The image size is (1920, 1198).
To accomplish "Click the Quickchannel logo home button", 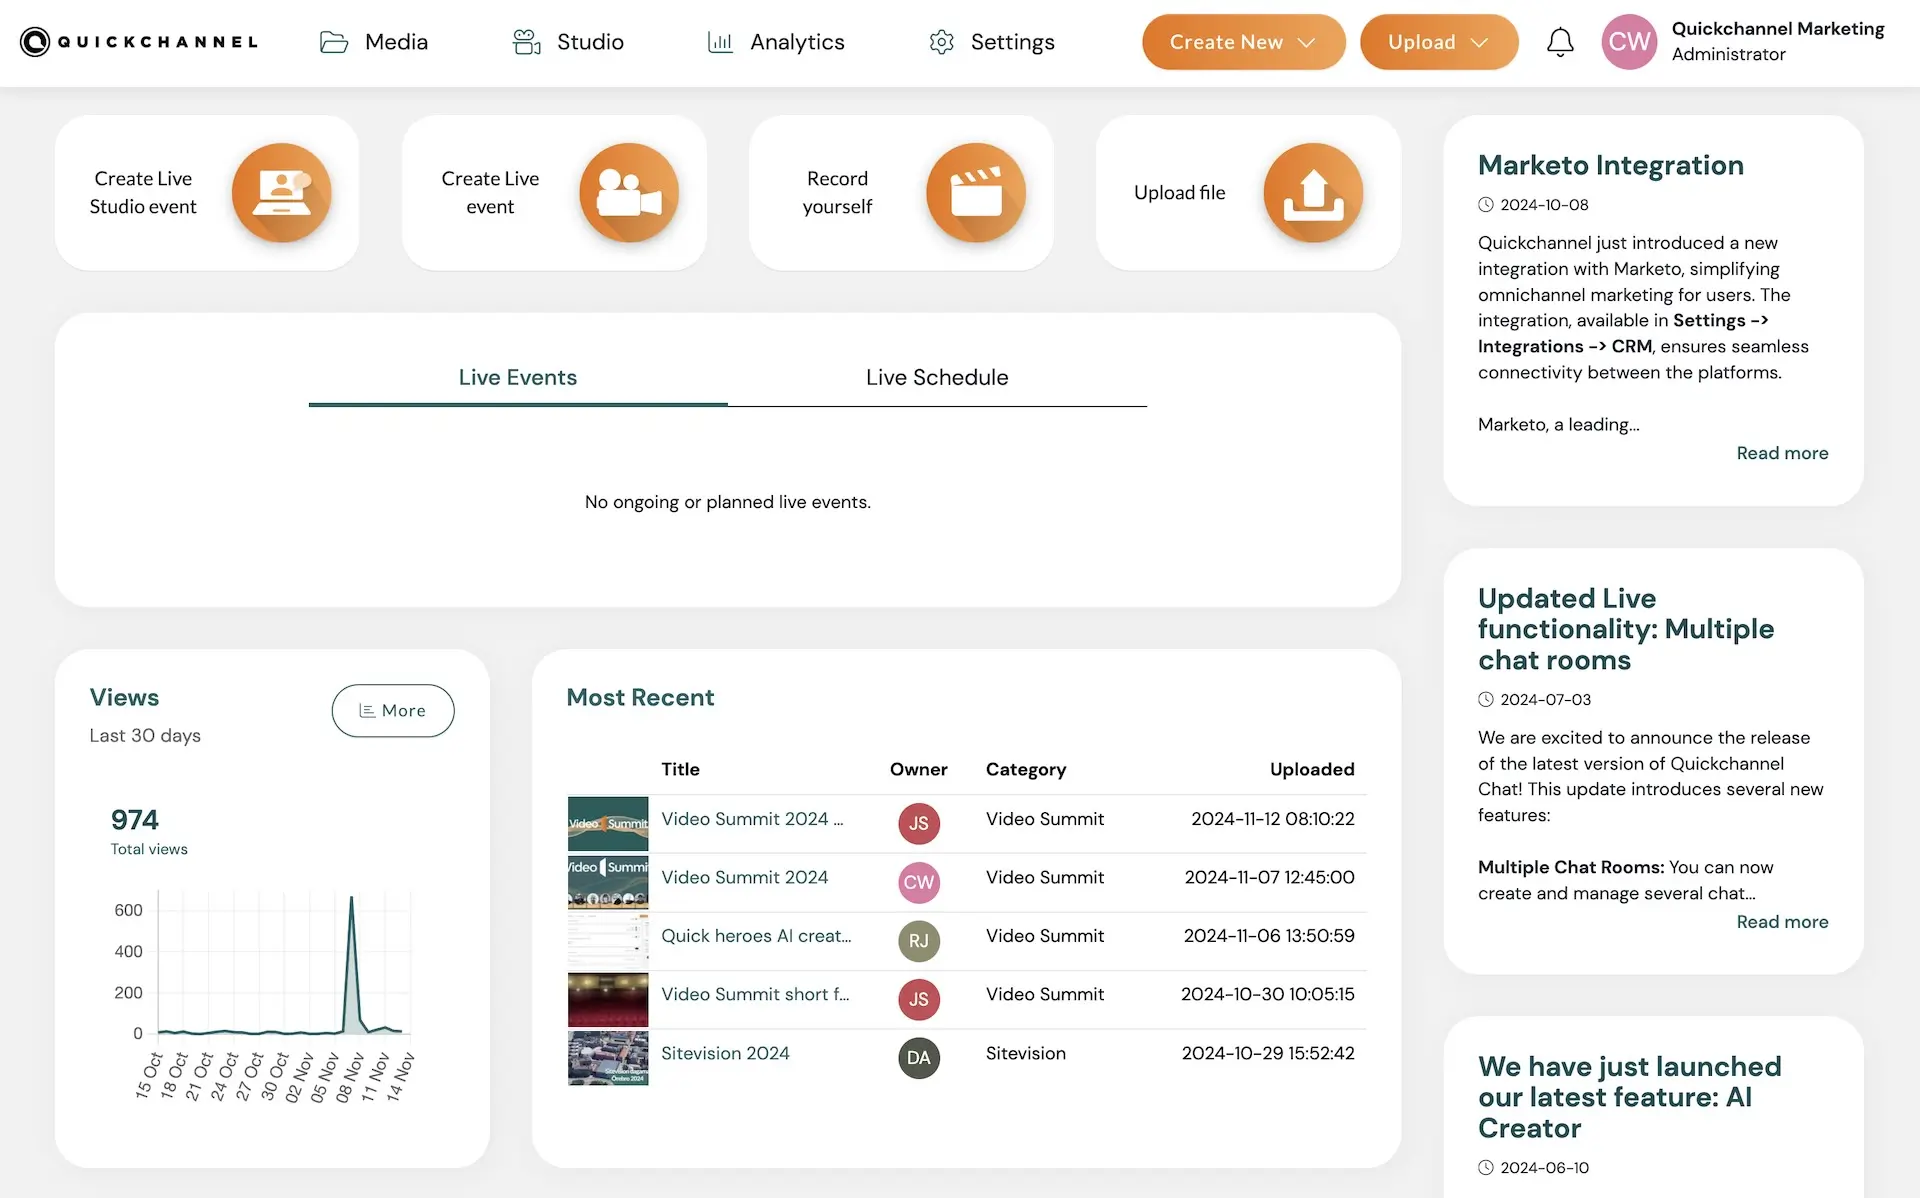I will click(x=138, y=41).
